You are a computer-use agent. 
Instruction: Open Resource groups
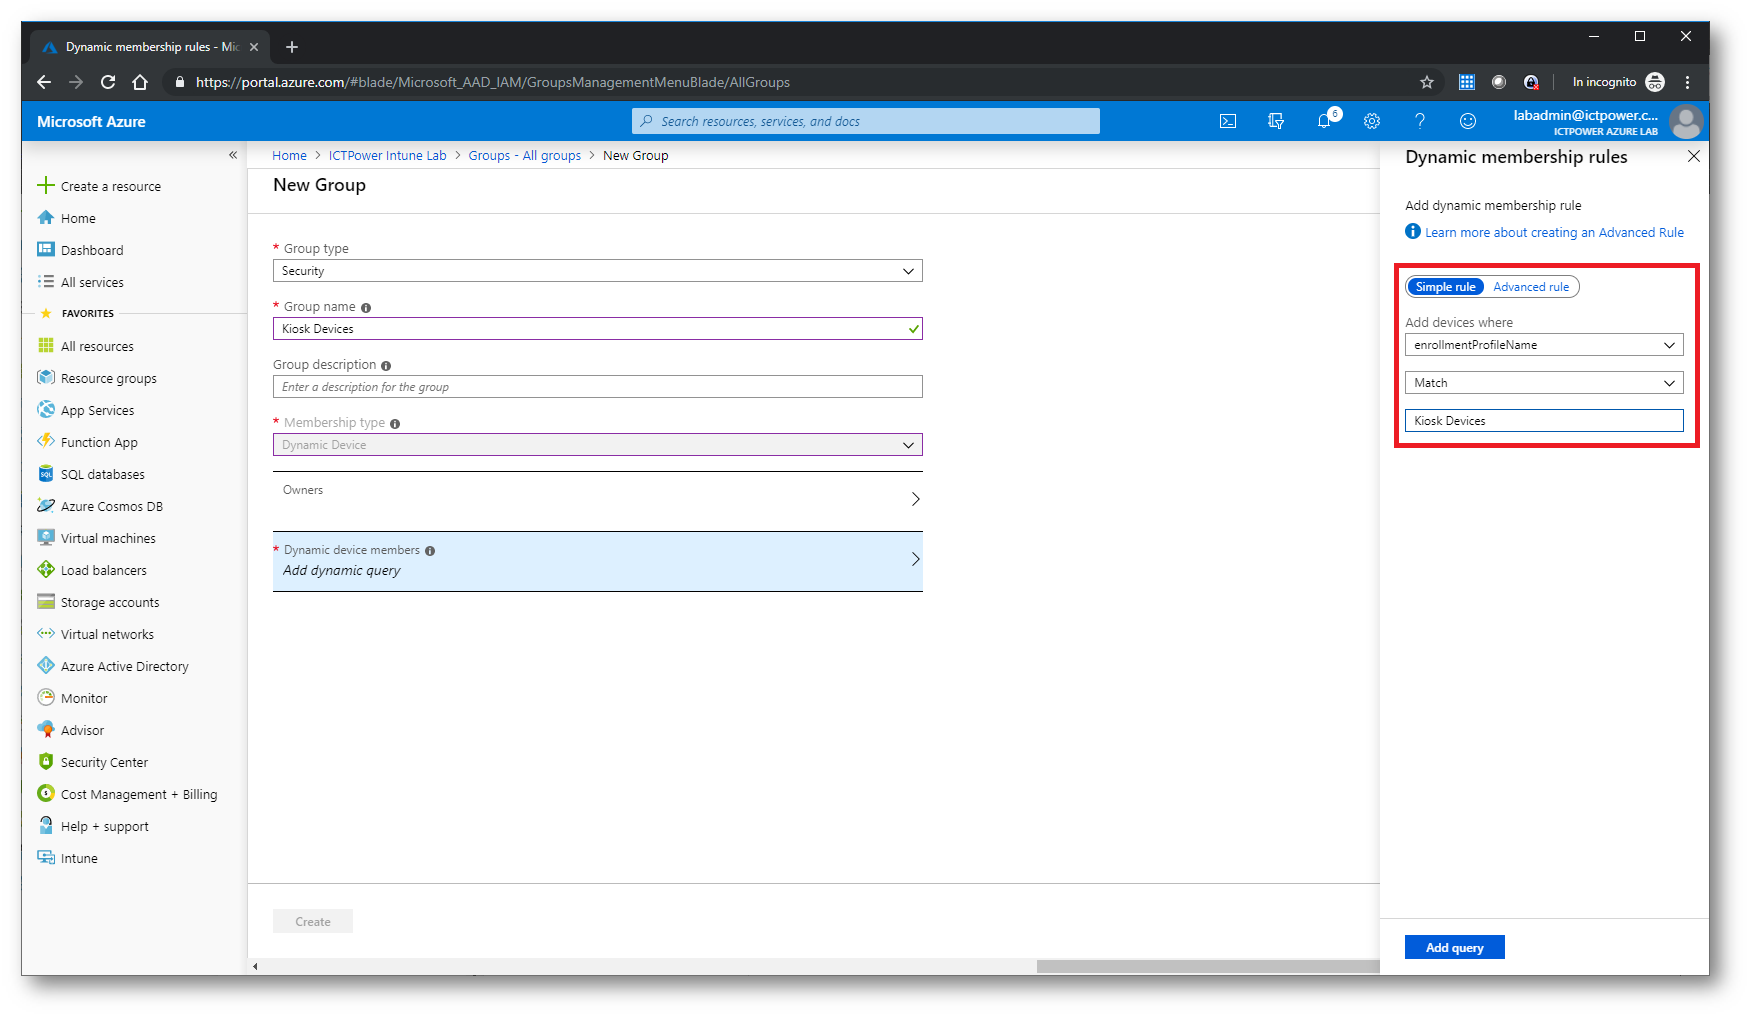108,378
